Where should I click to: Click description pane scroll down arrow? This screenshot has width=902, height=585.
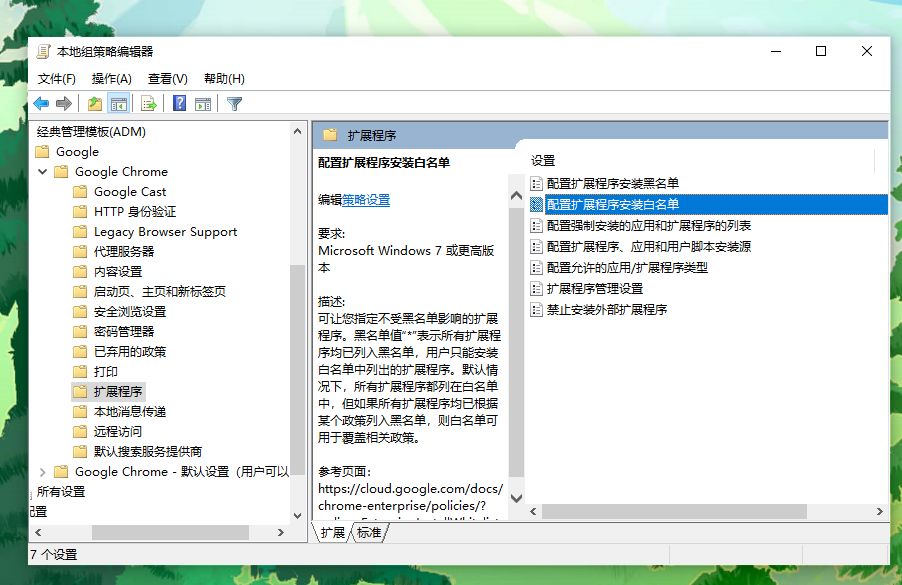(517, 498)
